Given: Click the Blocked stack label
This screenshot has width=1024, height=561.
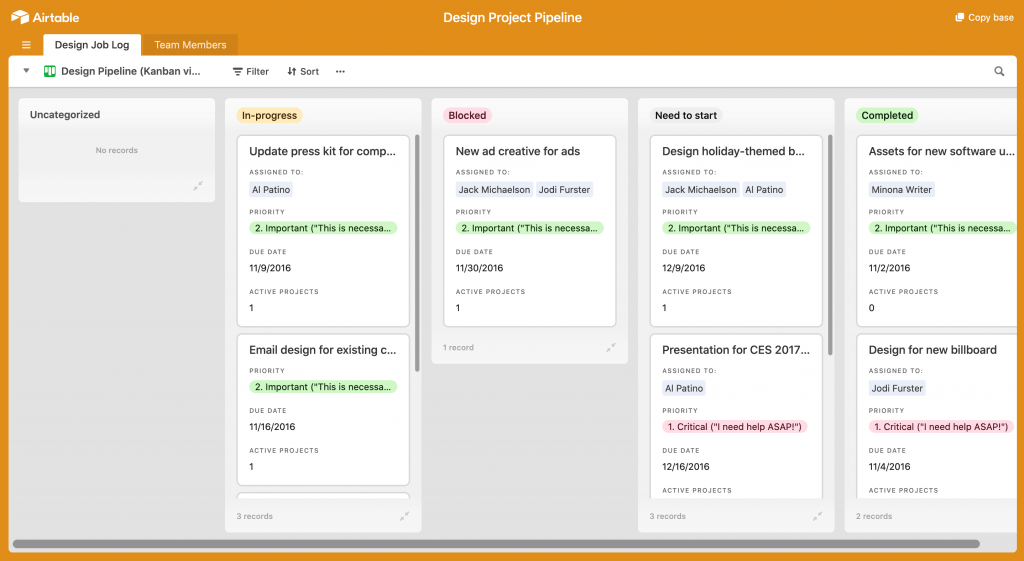Looking at the screenshot, I should click(467, 116).
